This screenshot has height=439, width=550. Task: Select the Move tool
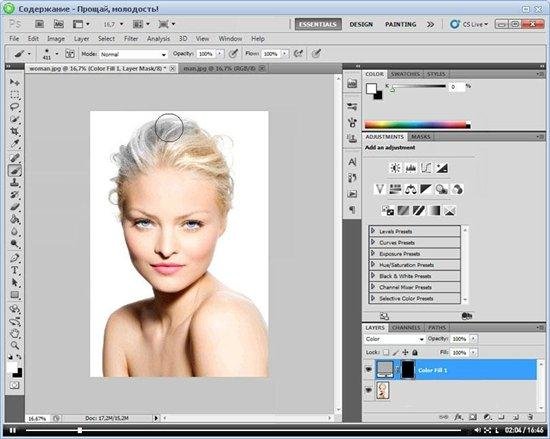(14, 82)
